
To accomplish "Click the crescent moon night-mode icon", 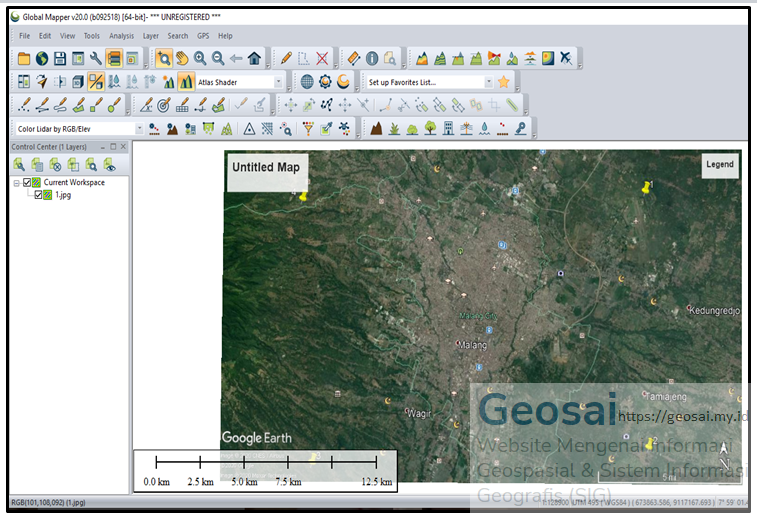I will 343,82.
